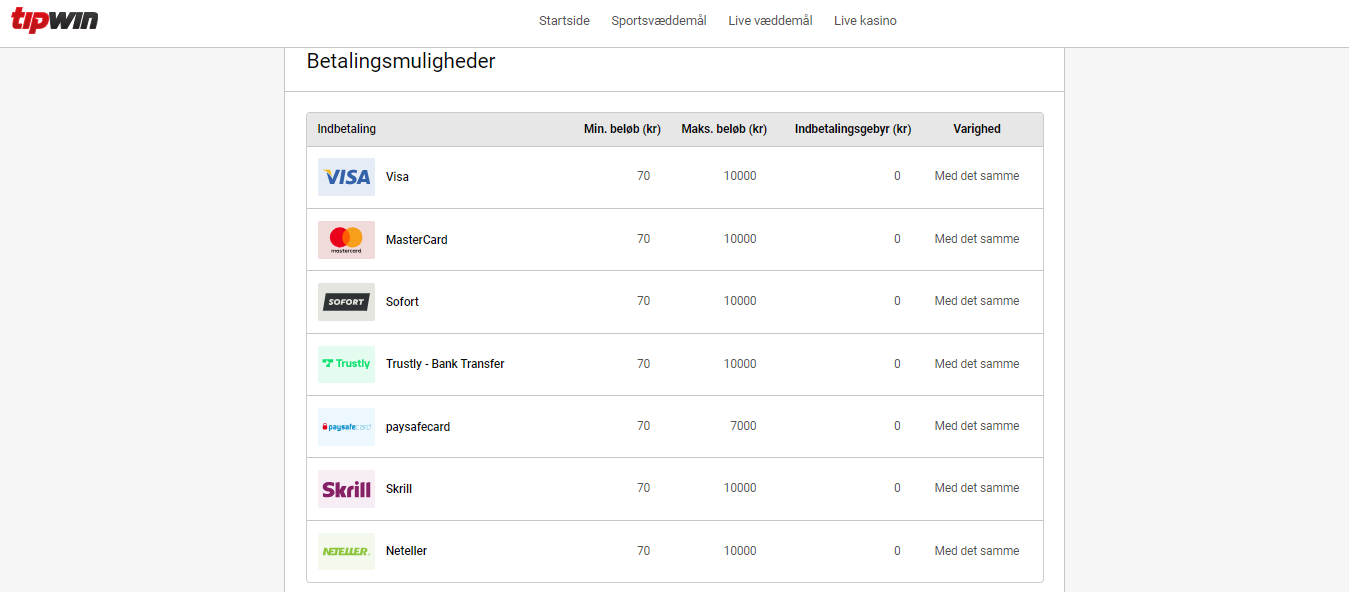The width and height of the screenshot is (1349, 592).
Task: Click paysafecard maximum amount 7000
Action: (x=743, y=426)
